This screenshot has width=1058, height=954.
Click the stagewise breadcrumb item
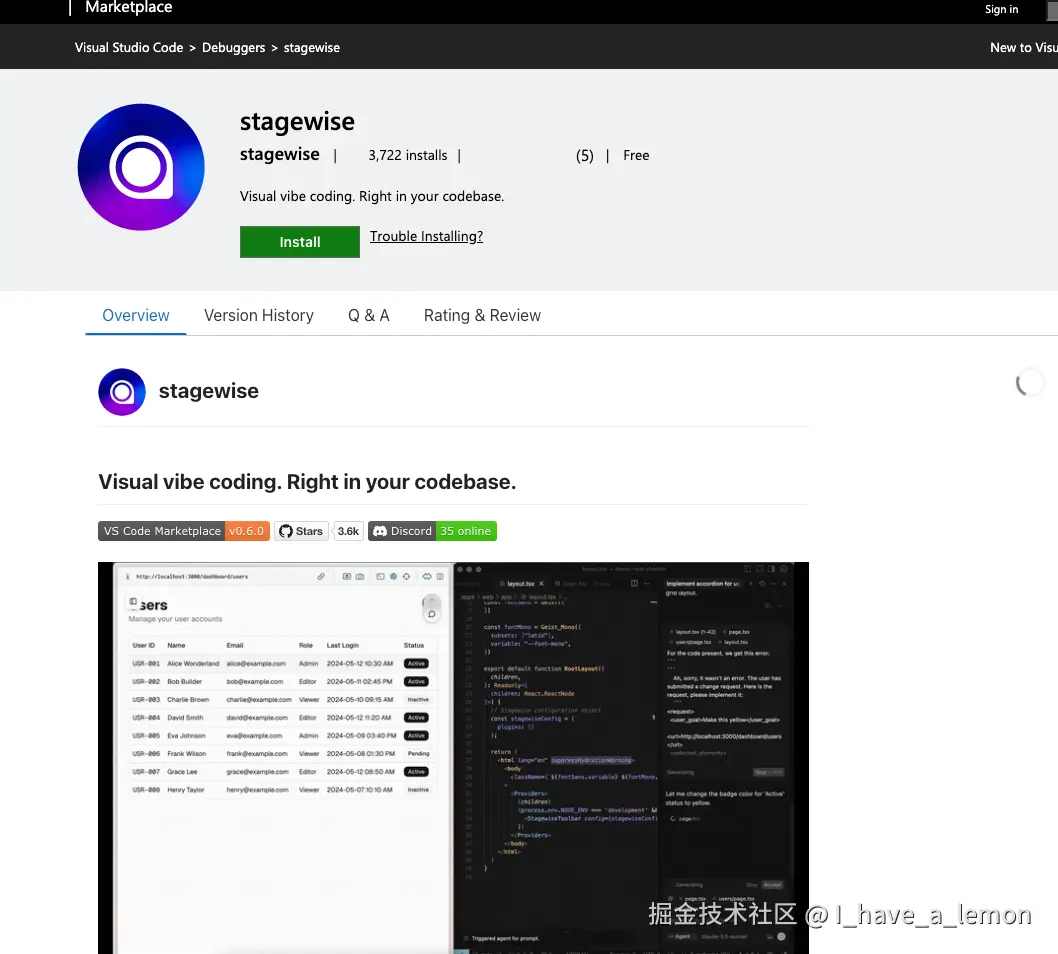pos(312,48)
